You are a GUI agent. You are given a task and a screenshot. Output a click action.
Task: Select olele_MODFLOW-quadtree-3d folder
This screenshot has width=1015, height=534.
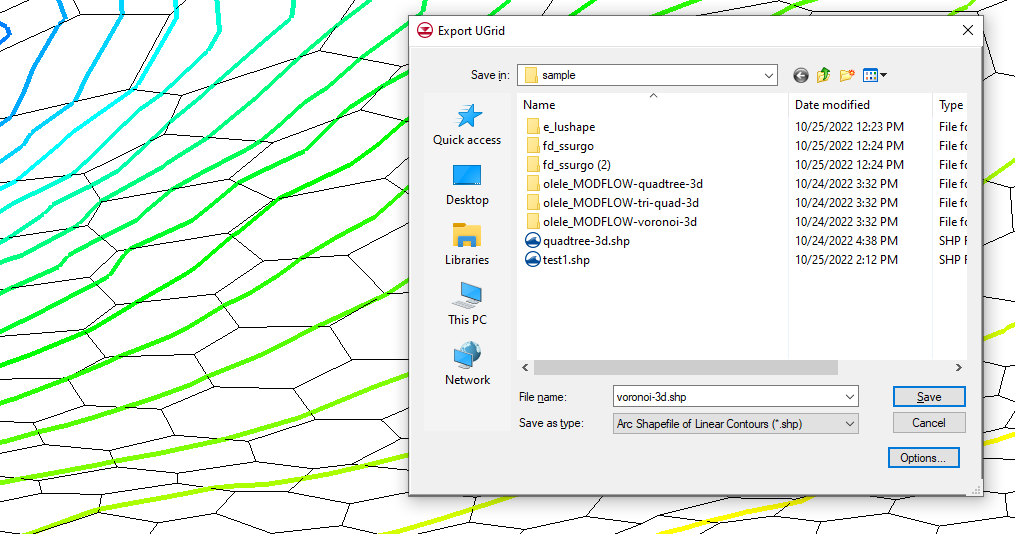click(x=614, y=184)
